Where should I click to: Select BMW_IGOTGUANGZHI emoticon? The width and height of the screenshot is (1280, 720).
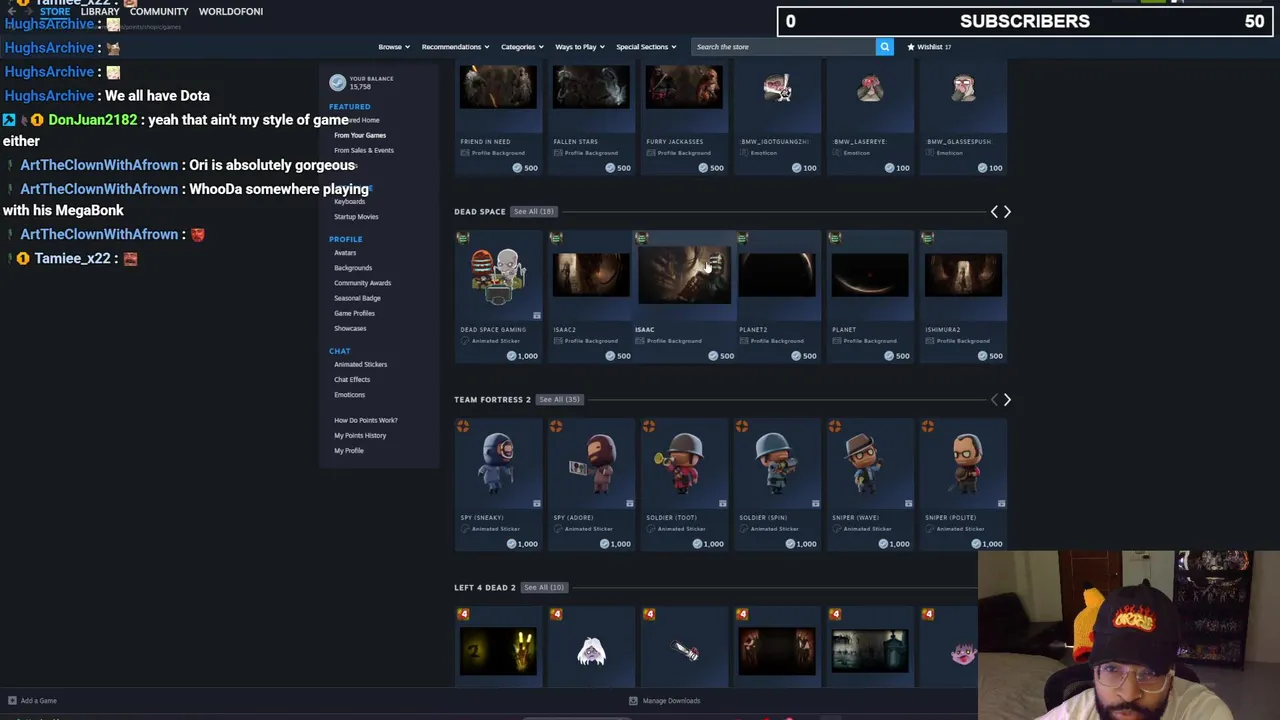coord(777,118)
